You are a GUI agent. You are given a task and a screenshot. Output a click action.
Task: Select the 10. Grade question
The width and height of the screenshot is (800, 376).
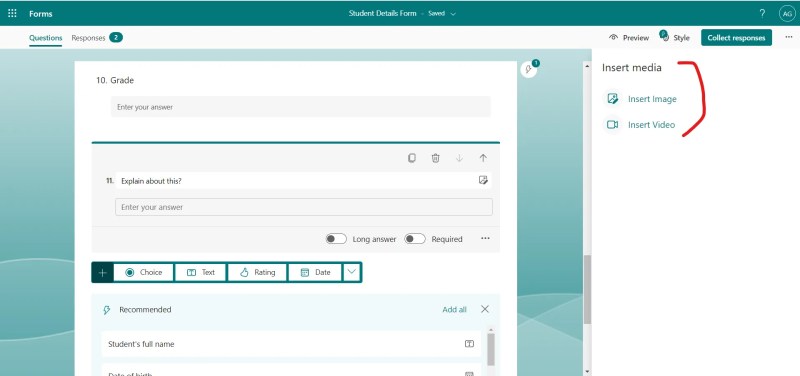[115, 80]
